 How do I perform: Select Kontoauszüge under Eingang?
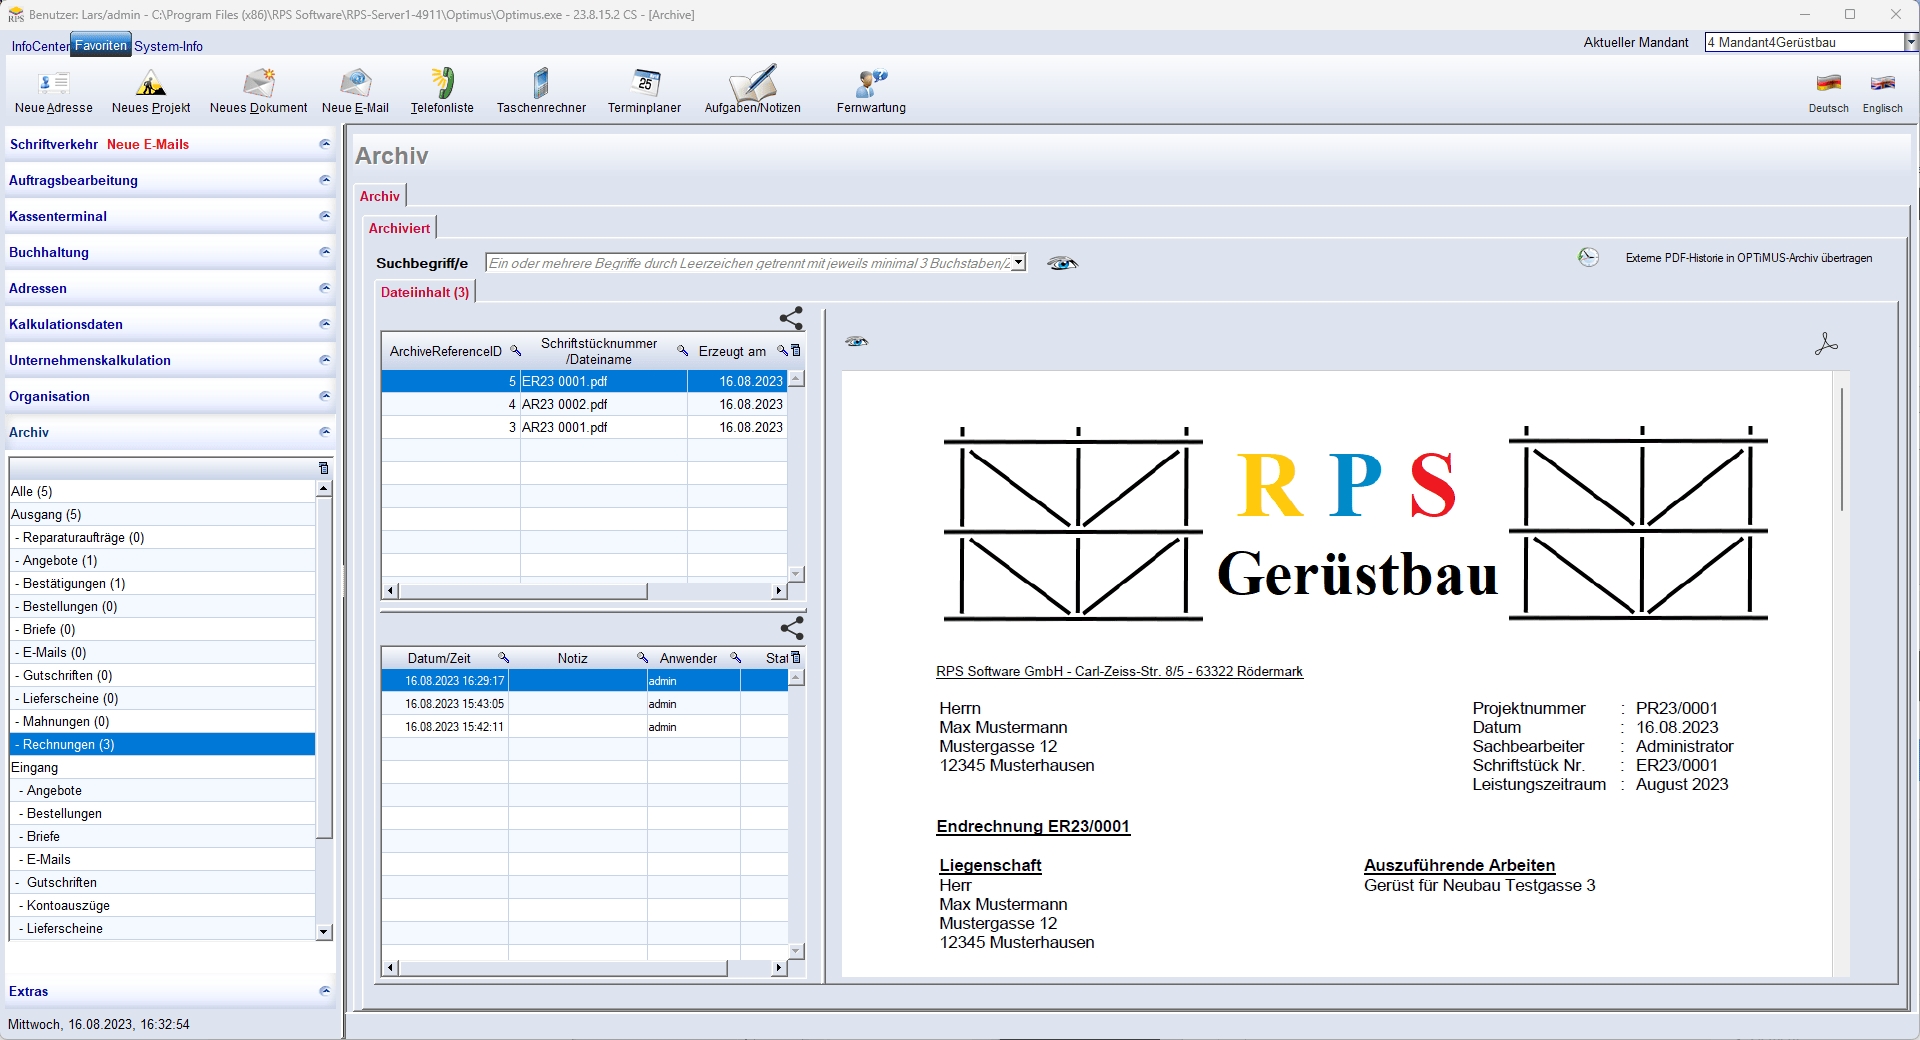coord(162,905)
